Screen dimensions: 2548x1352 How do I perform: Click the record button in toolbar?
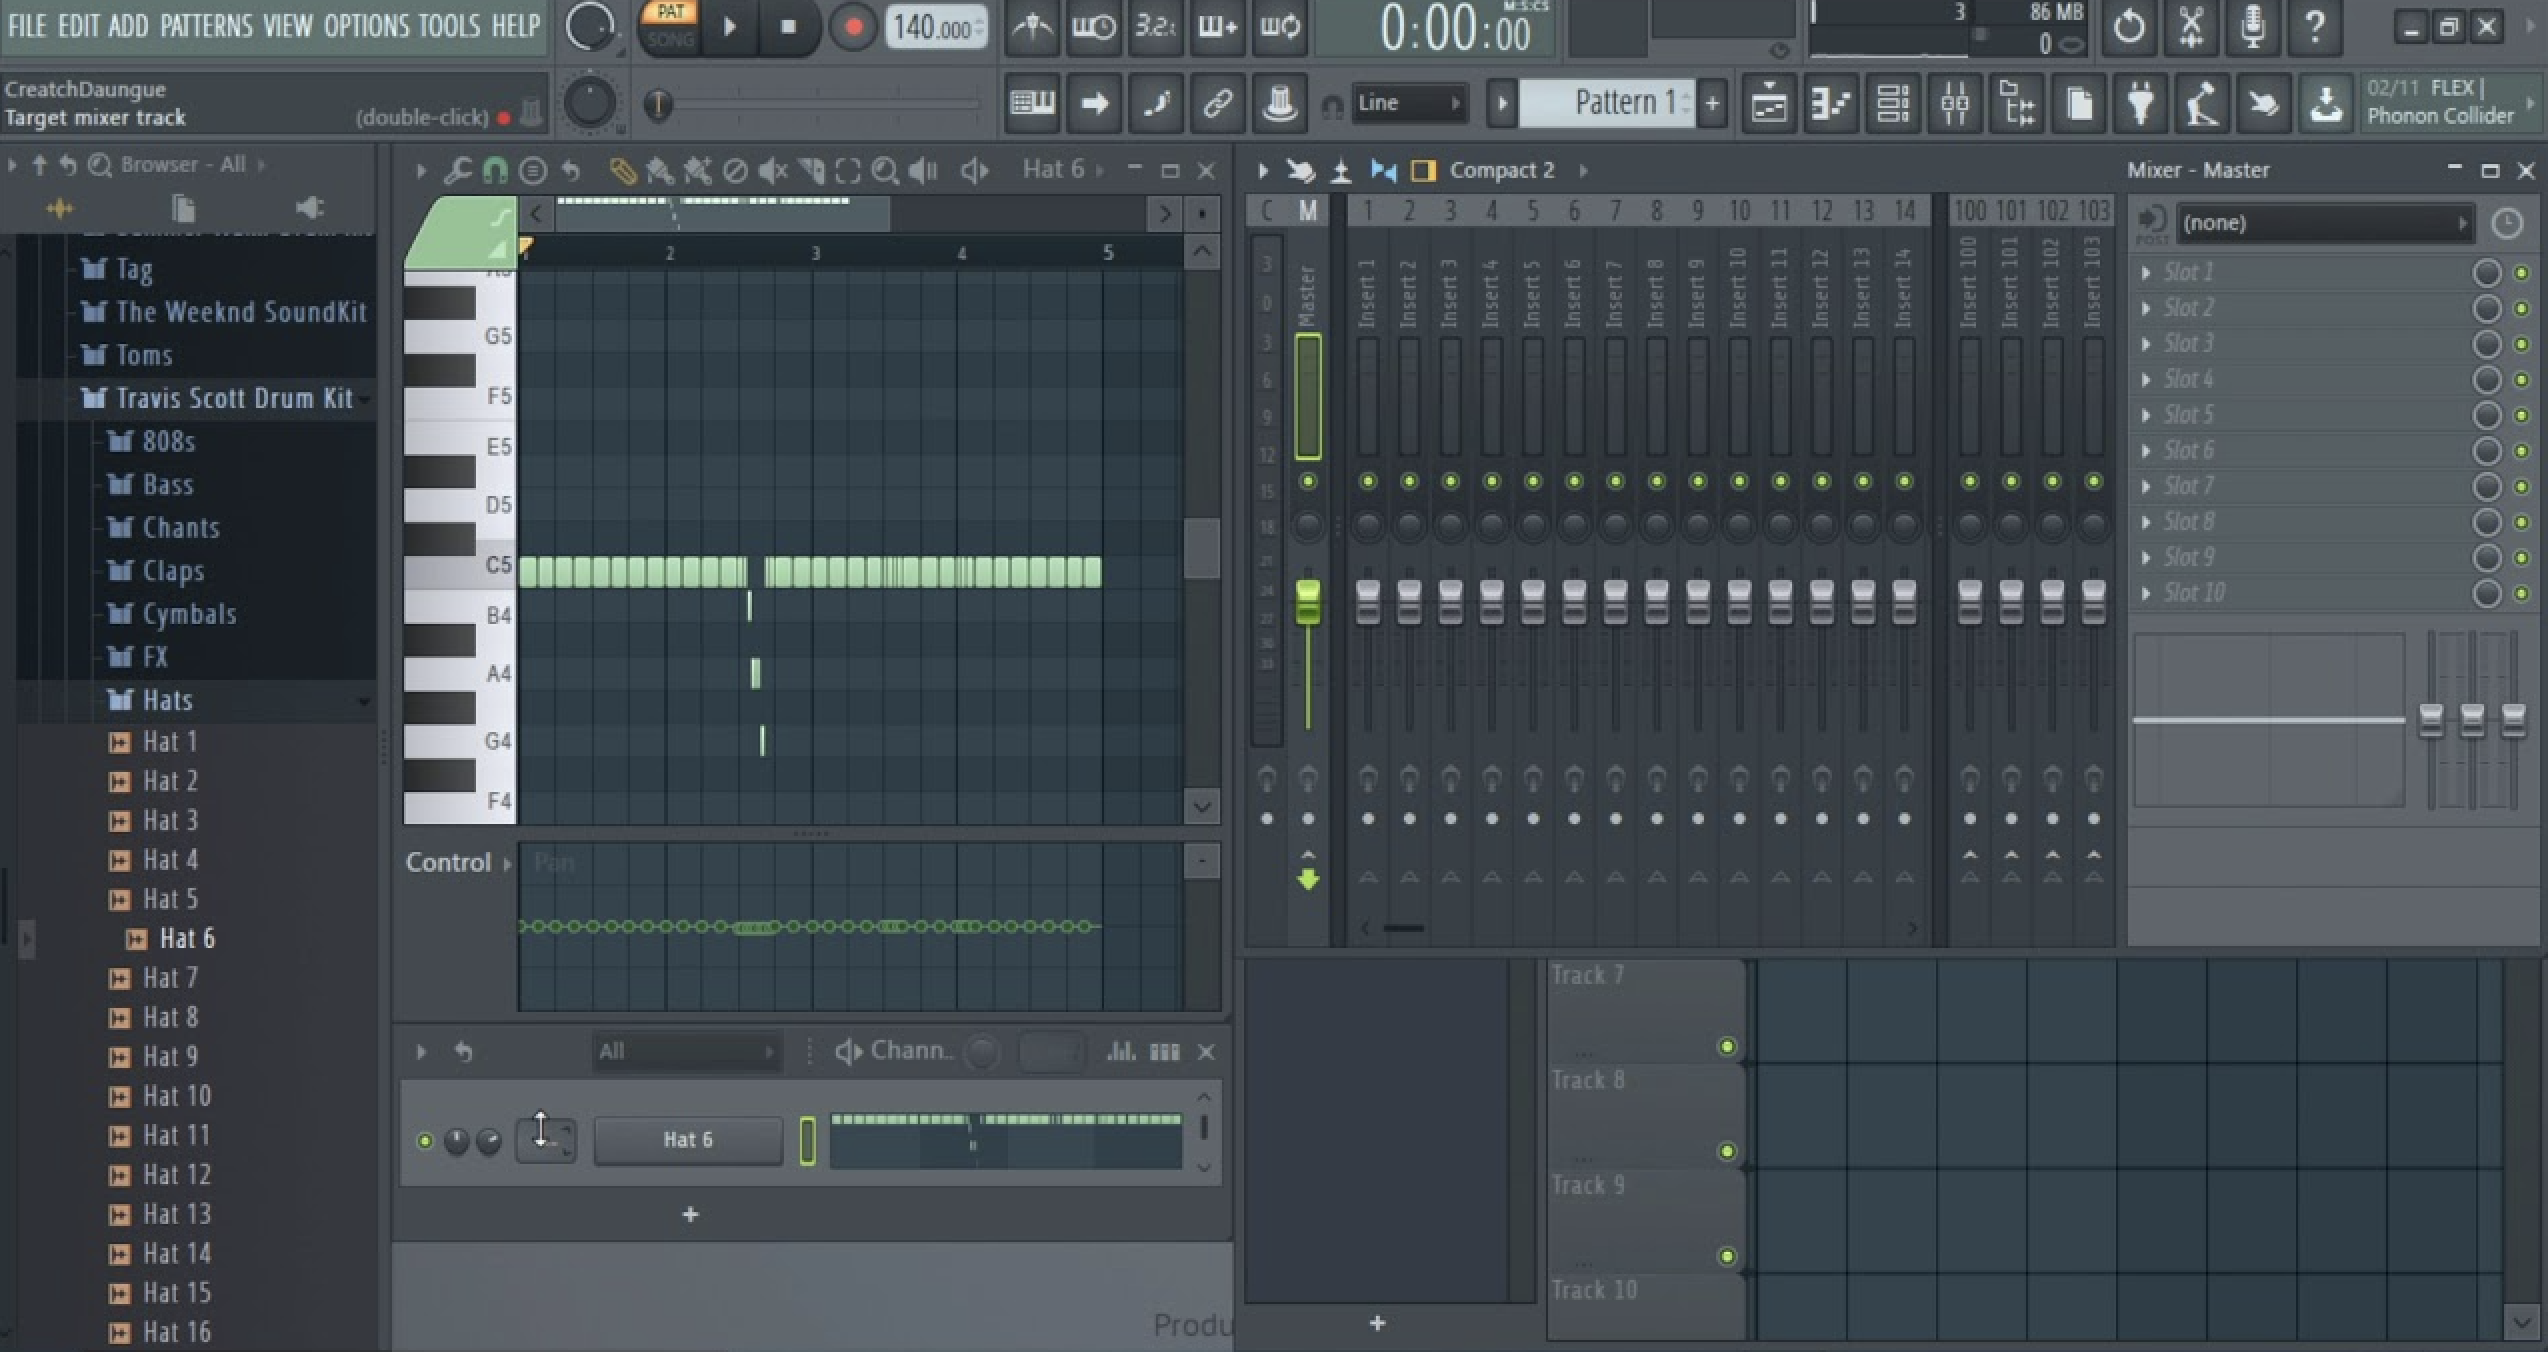(x=851, y=29)
